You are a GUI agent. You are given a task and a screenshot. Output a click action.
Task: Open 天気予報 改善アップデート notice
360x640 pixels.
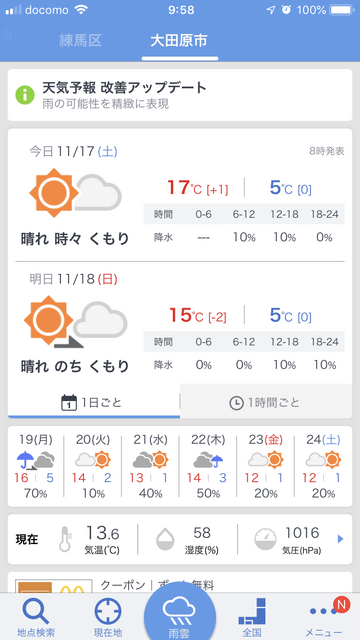pyautogui.click(x=180, y=95)
